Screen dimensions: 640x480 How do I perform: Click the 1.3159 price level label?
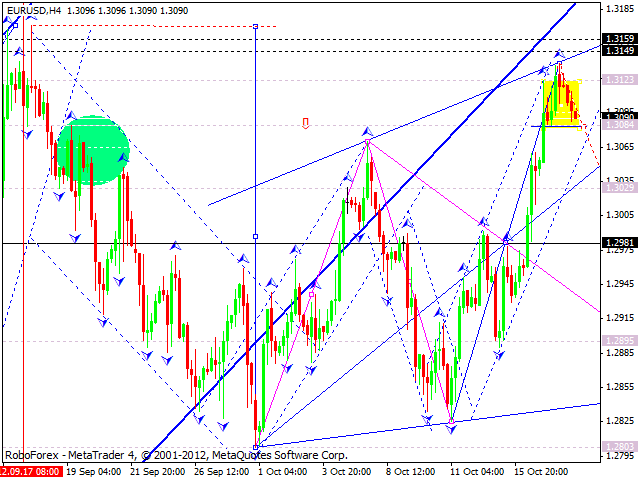(x=619, y=39)
